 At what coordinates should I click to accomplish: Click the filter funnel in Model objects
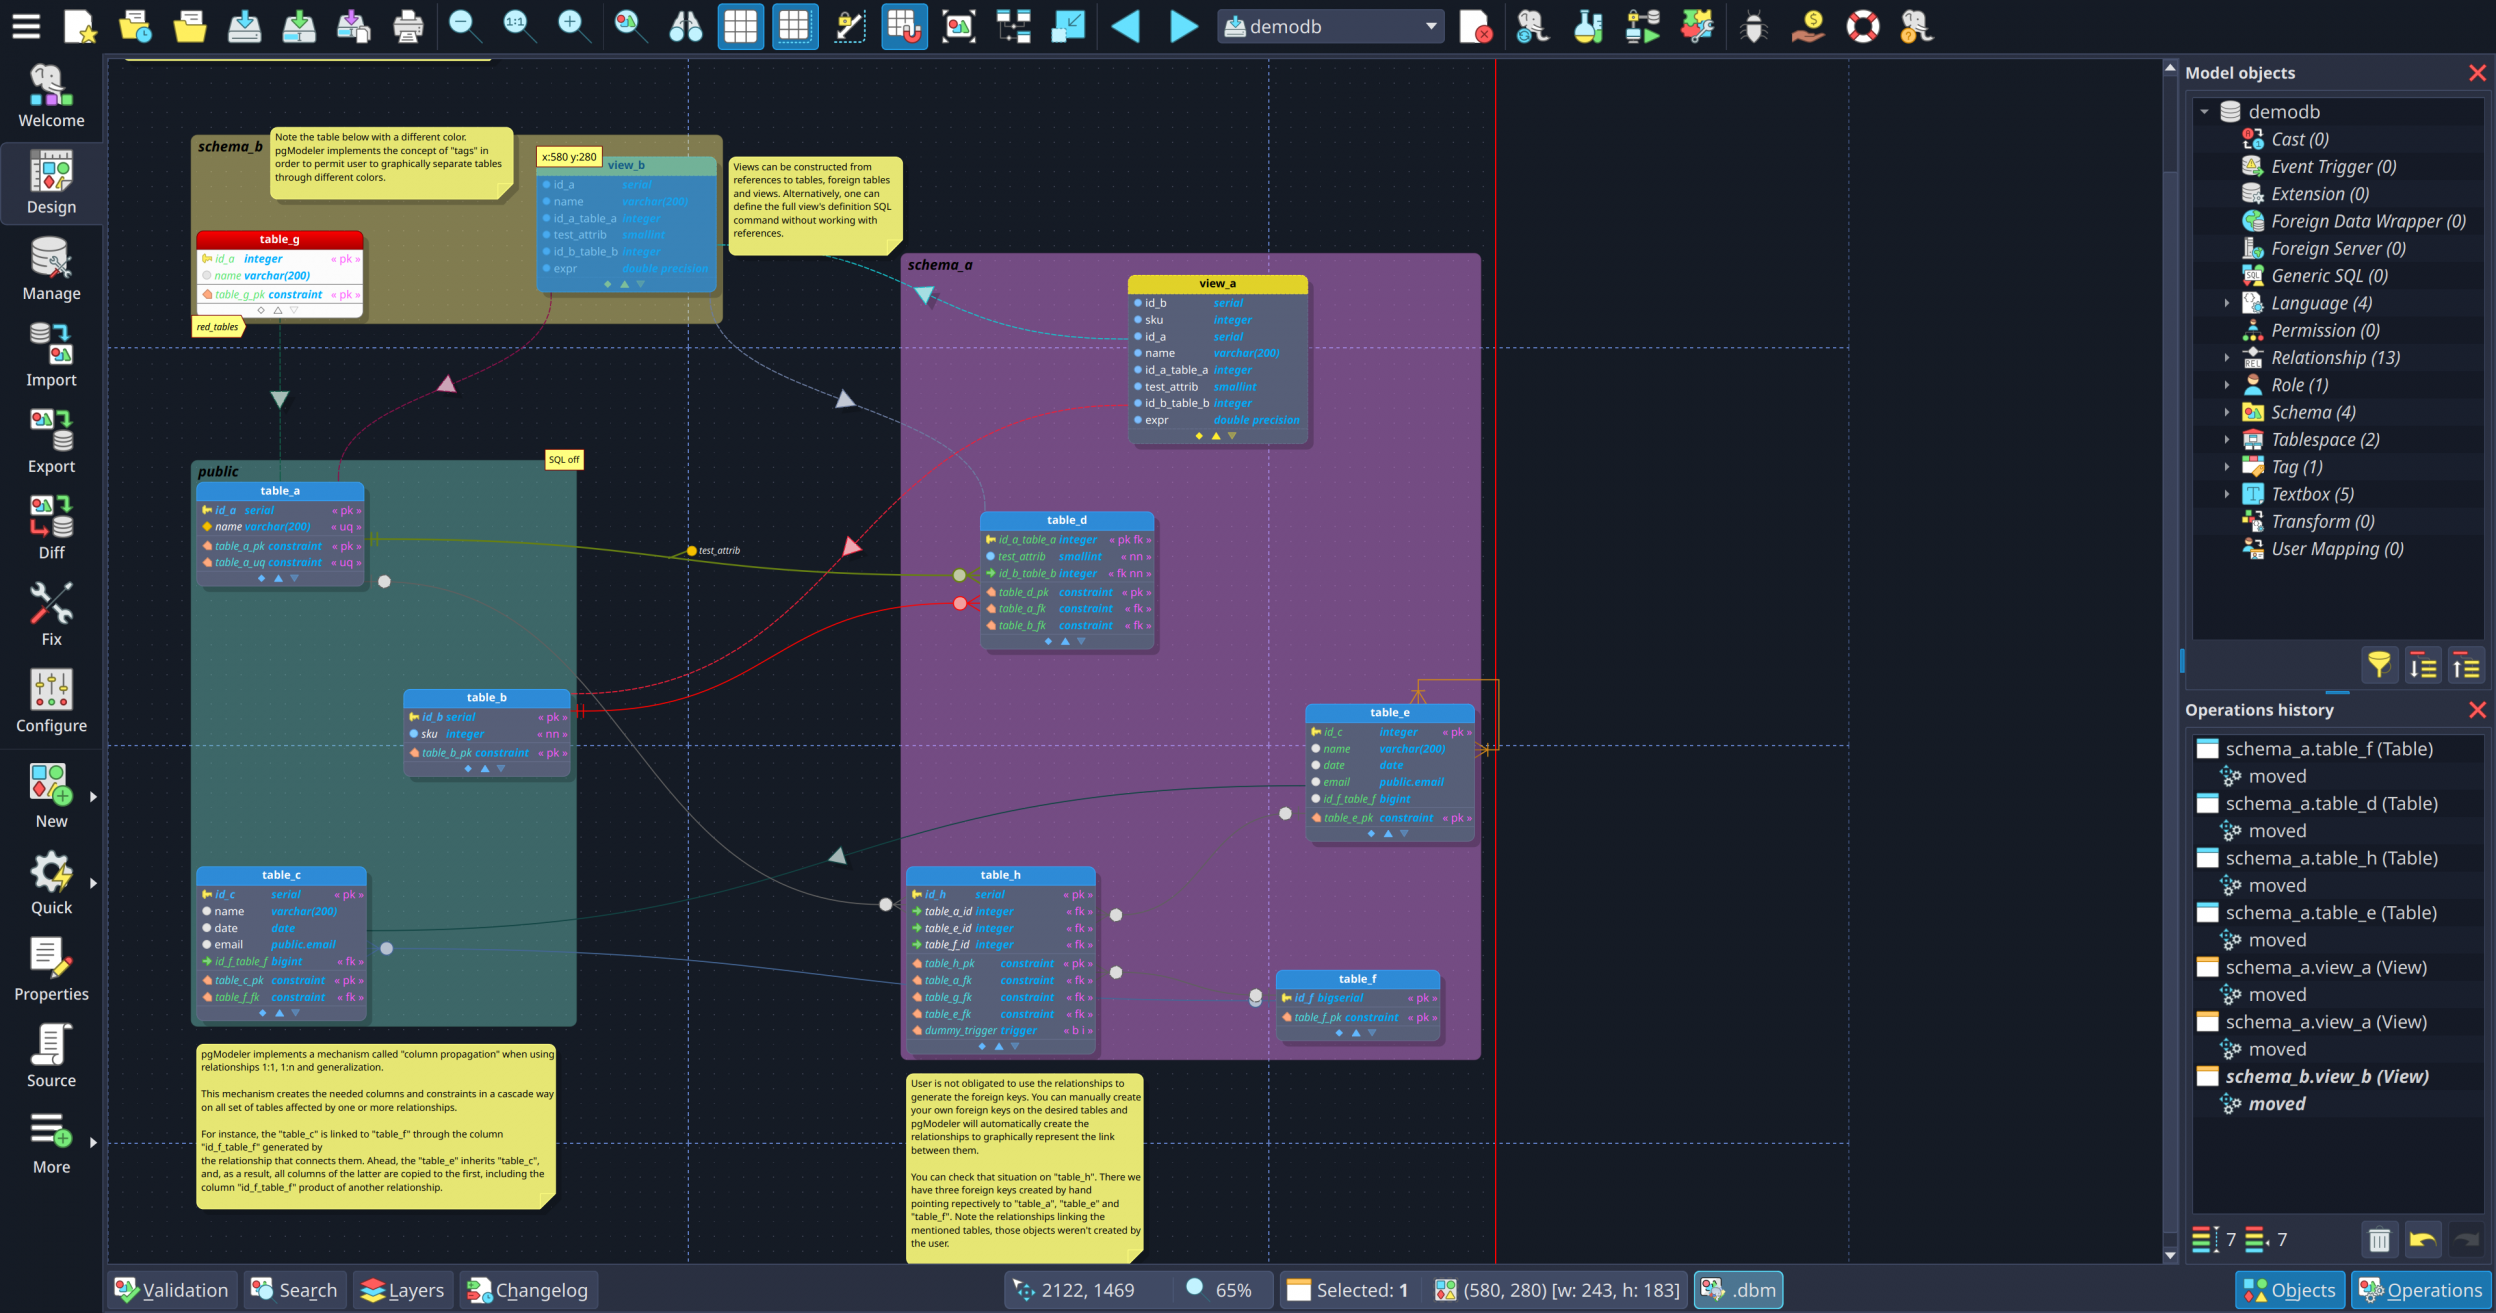tap(2379, 666)
